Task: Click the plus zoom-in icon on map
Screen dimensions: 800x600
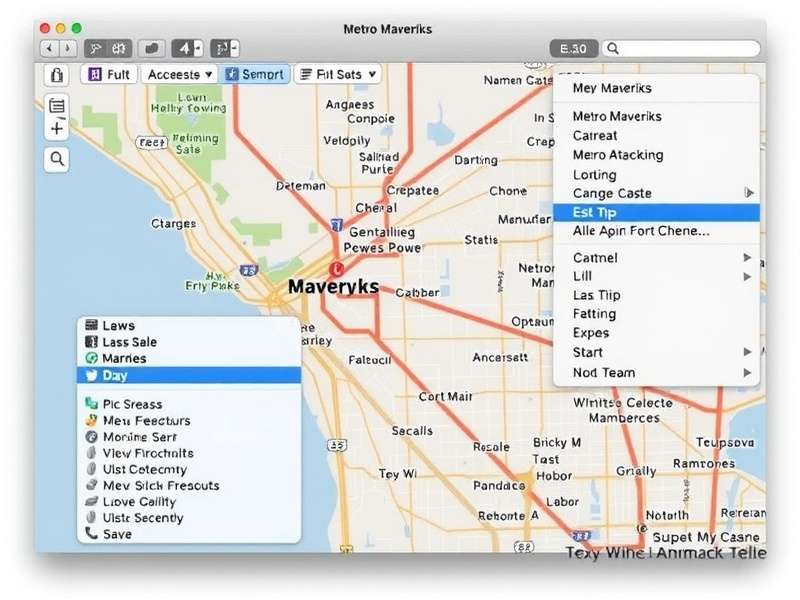Action: tap(57, 129)
